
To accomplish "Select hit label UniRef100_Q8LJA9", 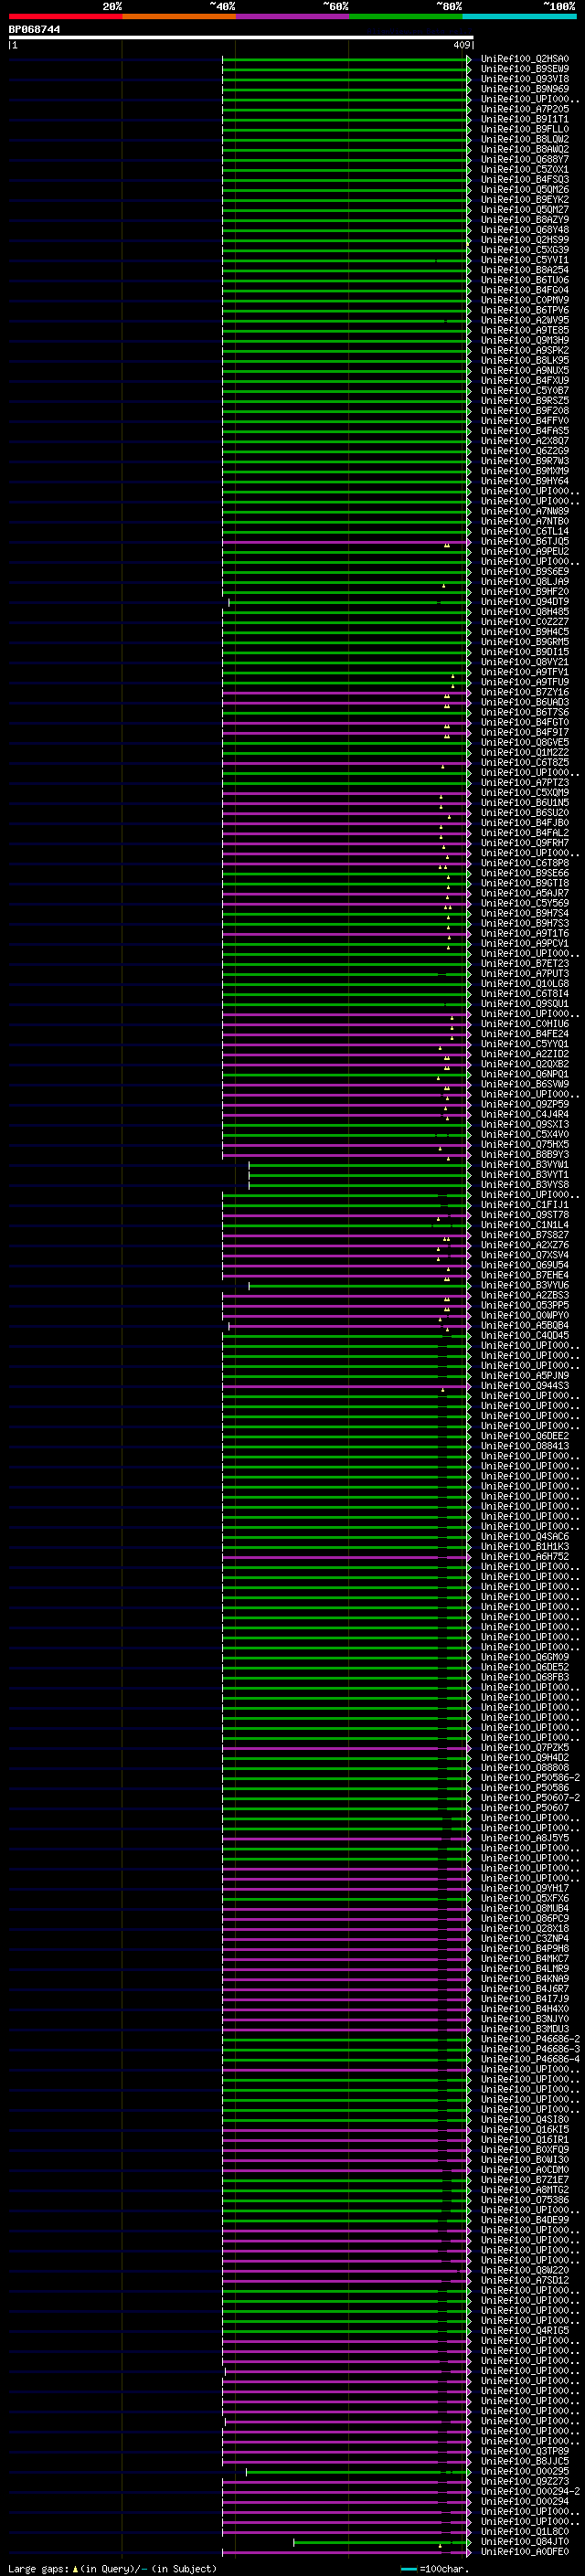I will [x=524, y=581].
